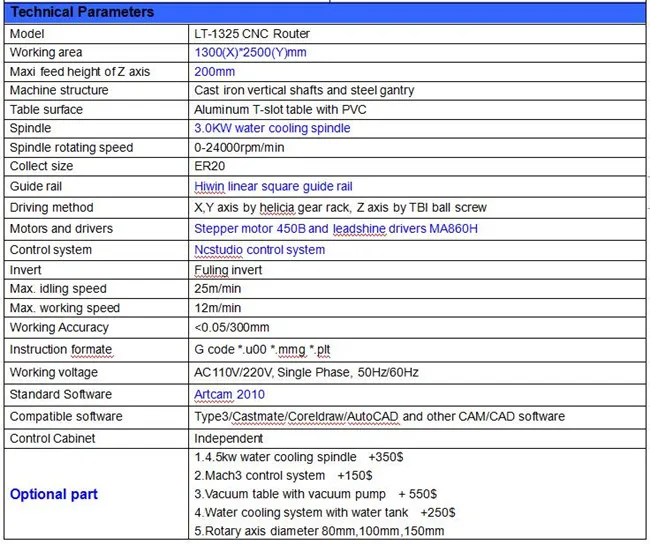The image size is (650, 544).
Task: Click 'LT-1325 CNC Router' value
Action: pos(252,34)
